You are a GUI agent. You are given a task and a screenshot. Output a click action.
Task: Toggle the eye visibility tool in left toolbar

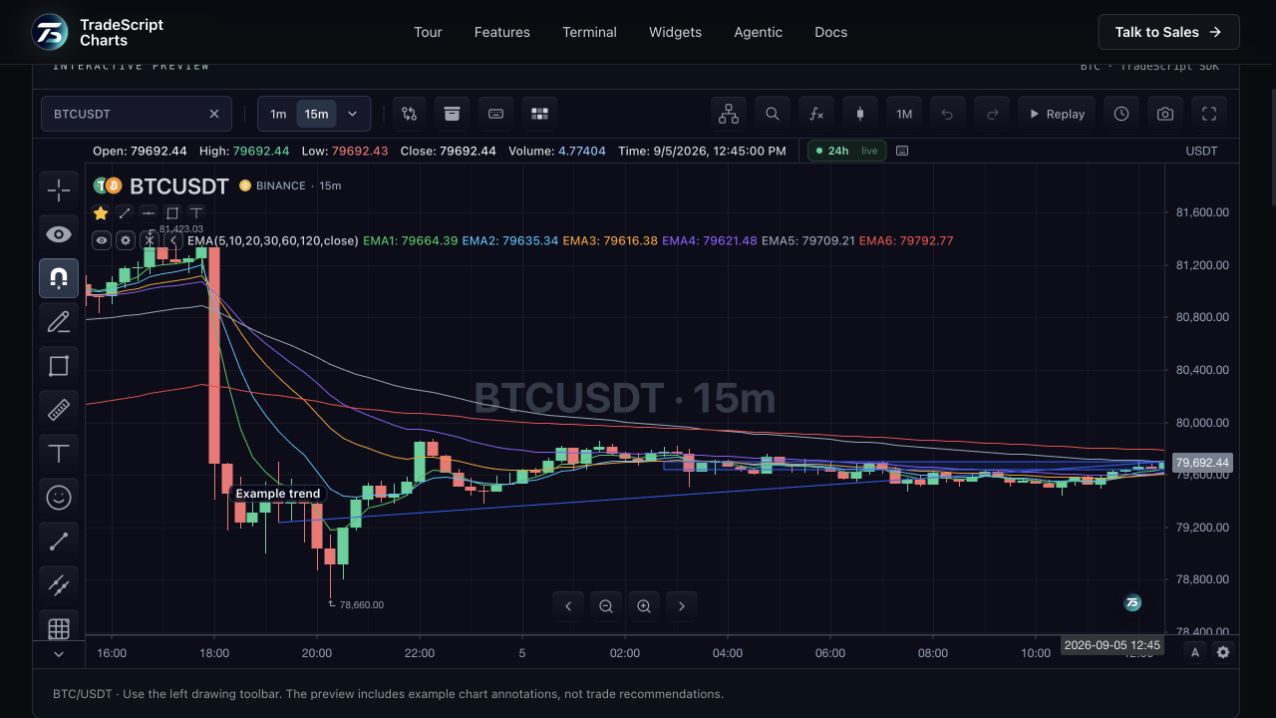(59, 234)
